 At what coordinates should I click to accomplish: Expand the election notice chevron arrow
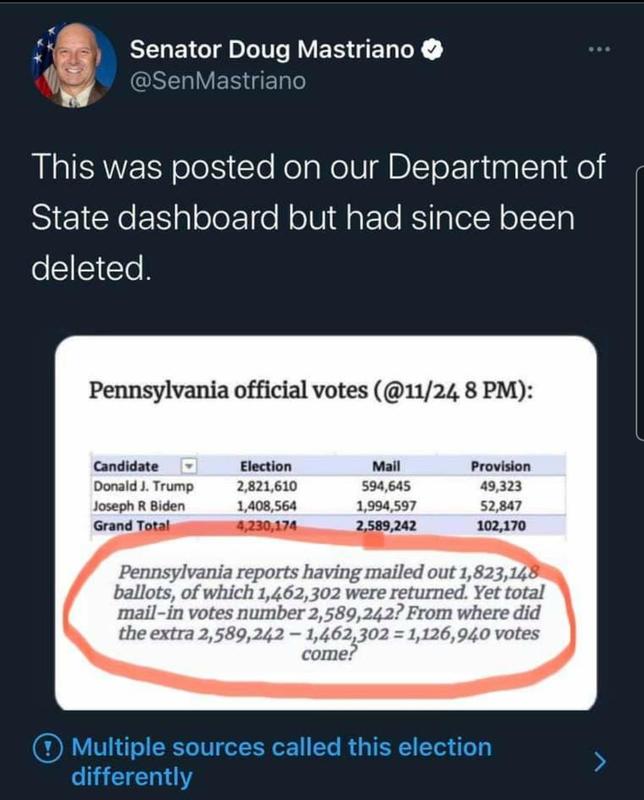(600, 762)
